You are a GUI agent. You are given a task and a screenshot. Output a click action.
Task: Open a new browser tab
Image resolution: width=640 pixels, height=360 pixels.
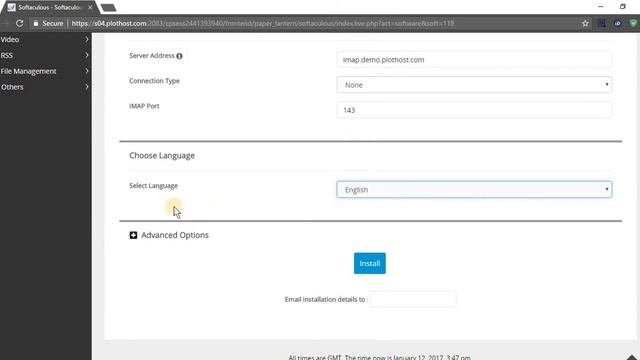(x=108, y=7)
